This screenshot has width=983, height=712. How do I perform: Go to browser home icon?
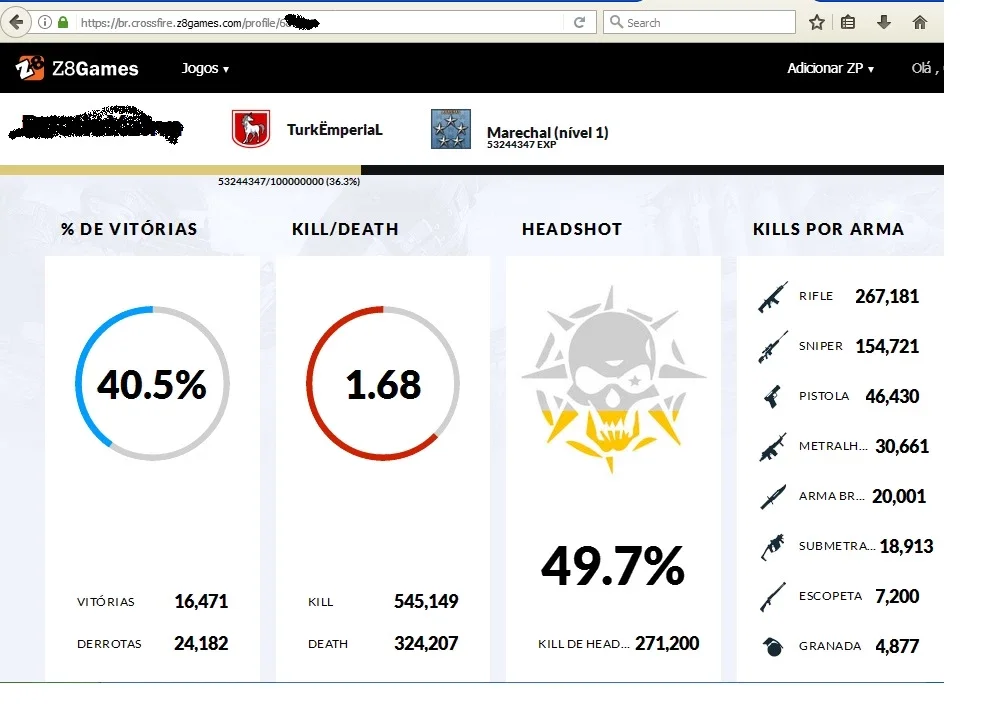coord(920,23)
